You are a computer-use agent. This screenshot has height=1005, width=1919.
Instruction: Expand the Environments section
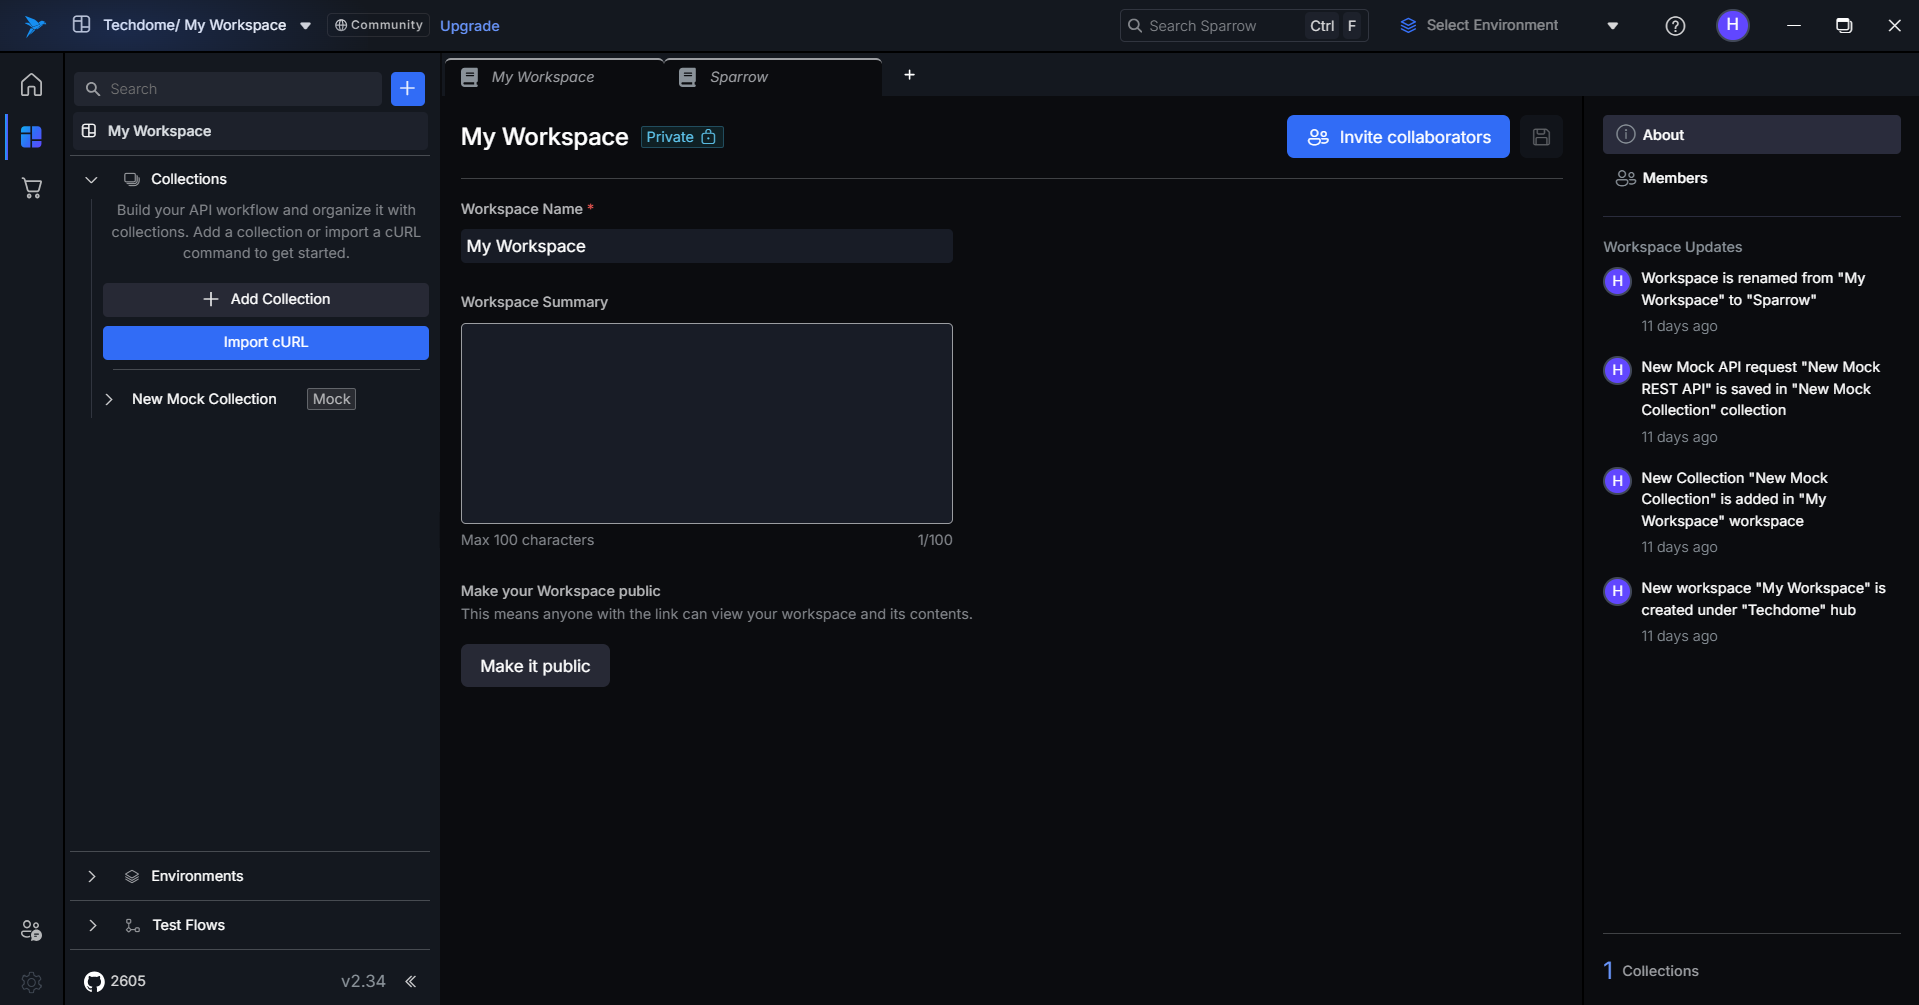(92, 877)
